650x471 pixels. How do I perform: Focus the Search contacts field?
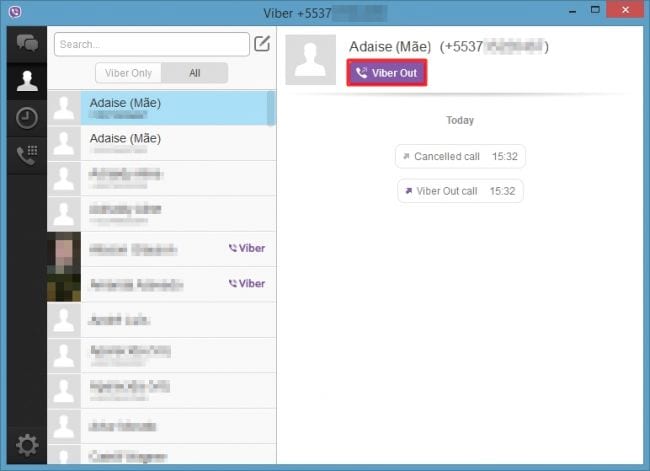[152, 44]
